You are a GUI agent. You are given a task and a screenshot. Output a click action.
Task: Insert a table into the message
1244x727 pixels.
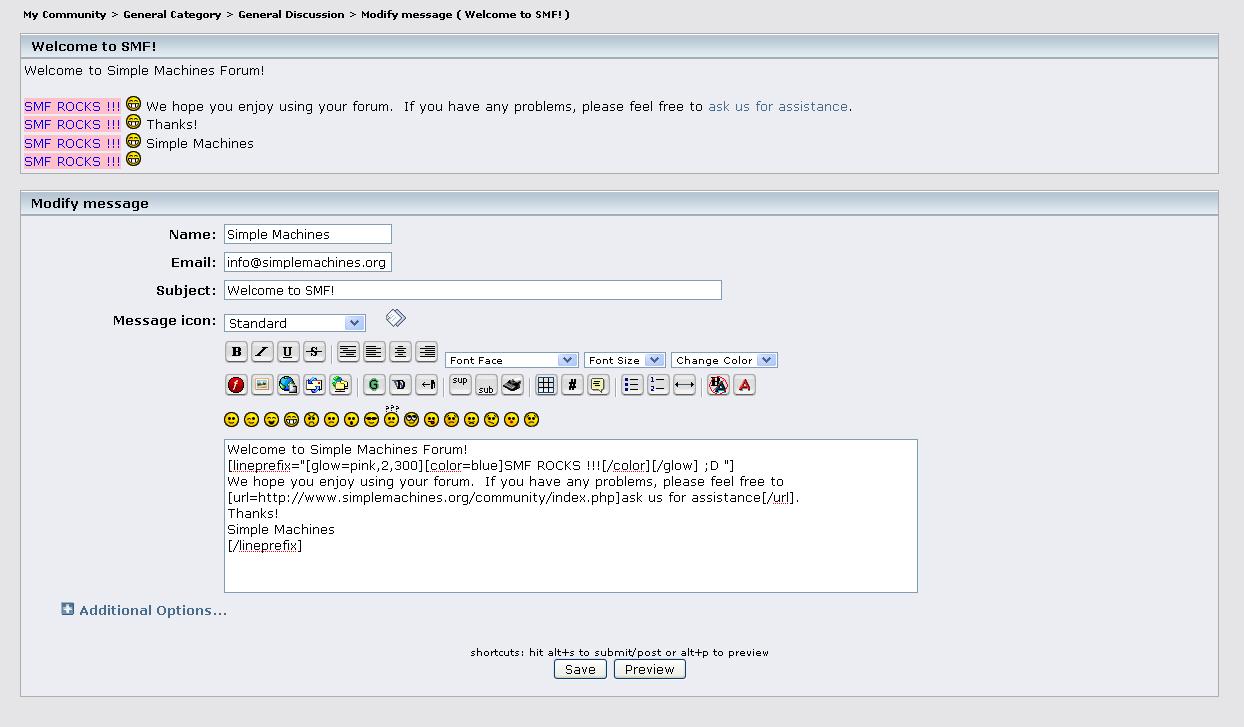[x=546, y=385]
